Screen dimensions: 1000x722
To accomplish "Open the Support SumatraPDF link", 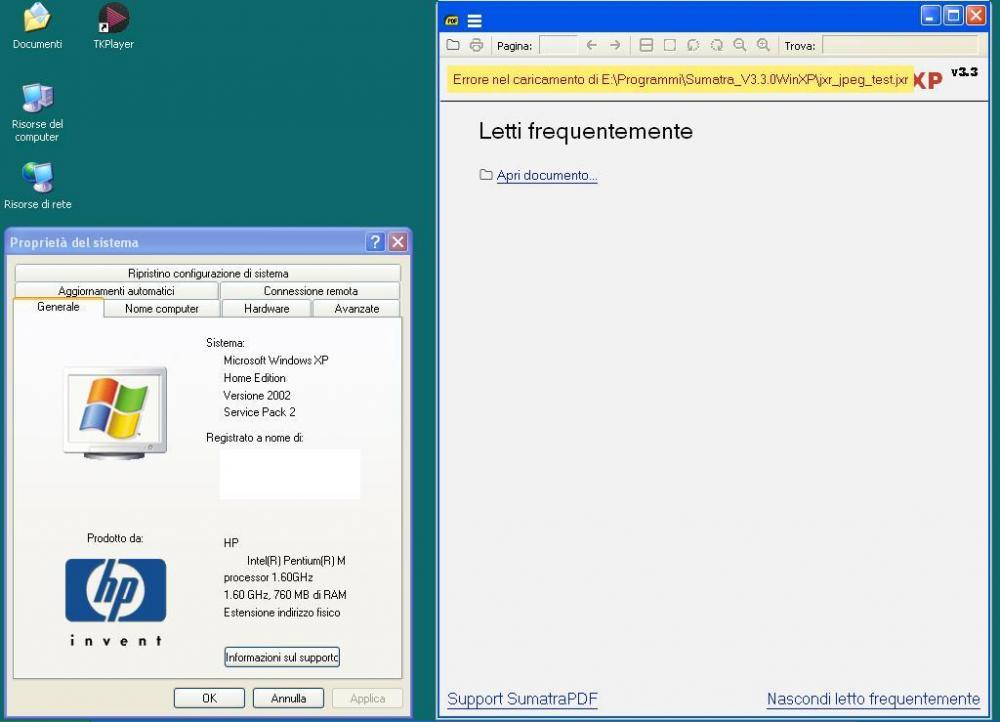I will click(x=522, y=699).
